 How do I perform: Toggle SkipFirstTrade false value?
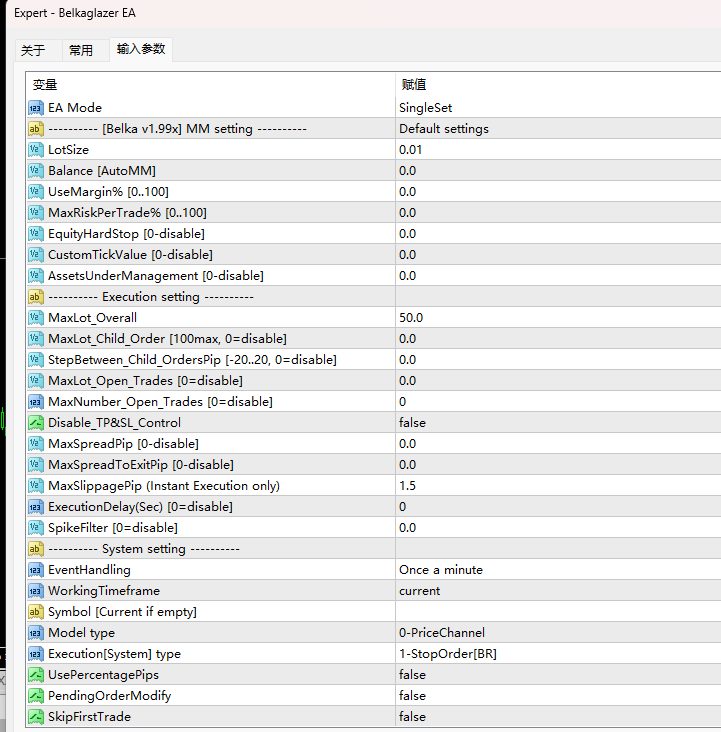pyautogui.click(x=558, y=717)
